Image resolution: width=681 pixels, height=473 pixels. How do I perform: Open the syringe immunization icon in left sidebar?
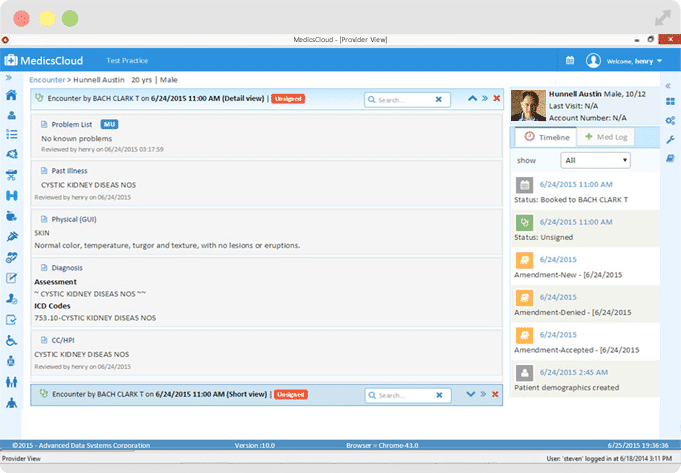(x=12, y=236)
